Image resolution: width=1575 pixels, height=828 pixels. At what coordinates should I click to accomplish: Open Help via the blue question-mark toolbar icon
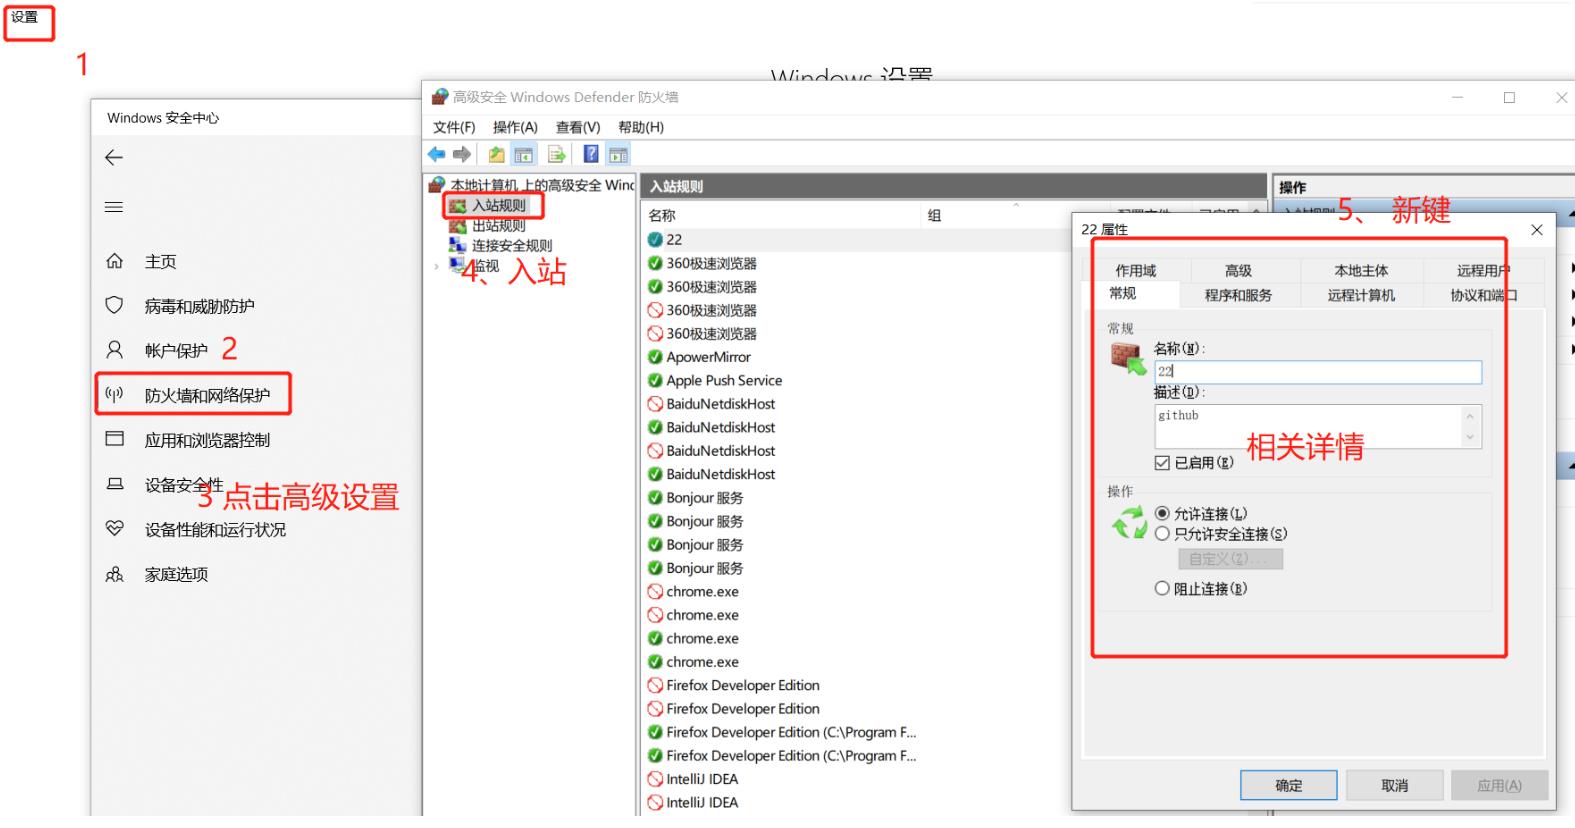pyautogui.click(x=591, y=154)
